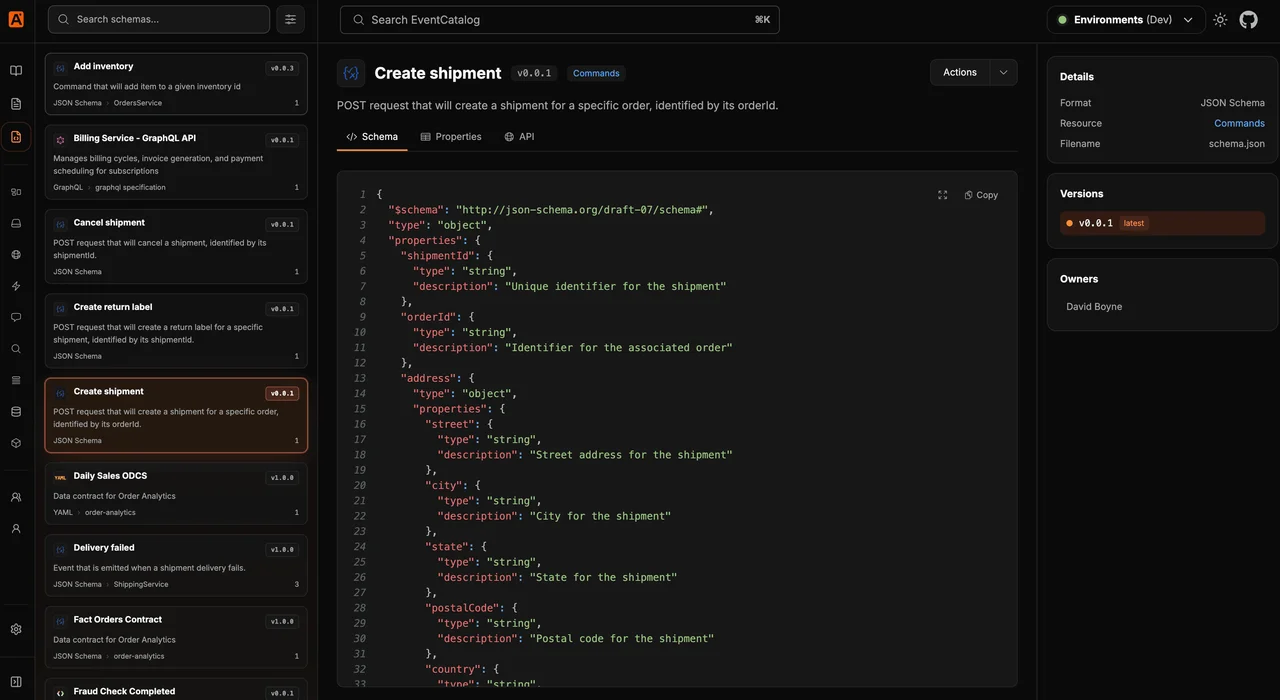Image resolution: width=1280 pixels, height=700 pixels.
Task: Focus the Search EventCatalog search bar
Action: (x=560, y=20)
